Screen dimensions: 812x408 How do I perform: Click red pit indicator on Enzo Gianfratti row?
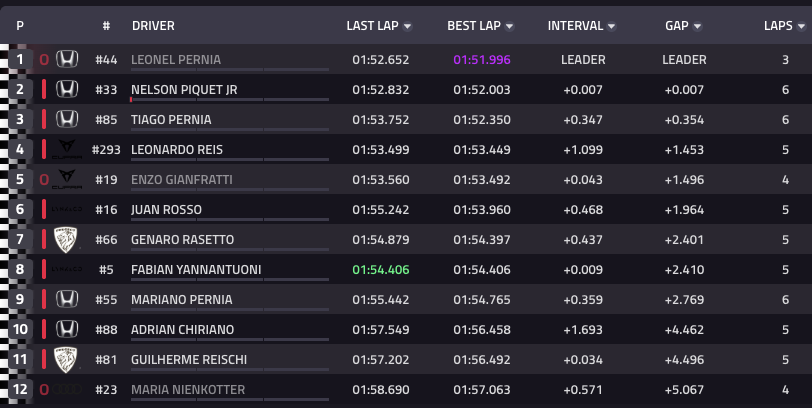pos(44,180)
